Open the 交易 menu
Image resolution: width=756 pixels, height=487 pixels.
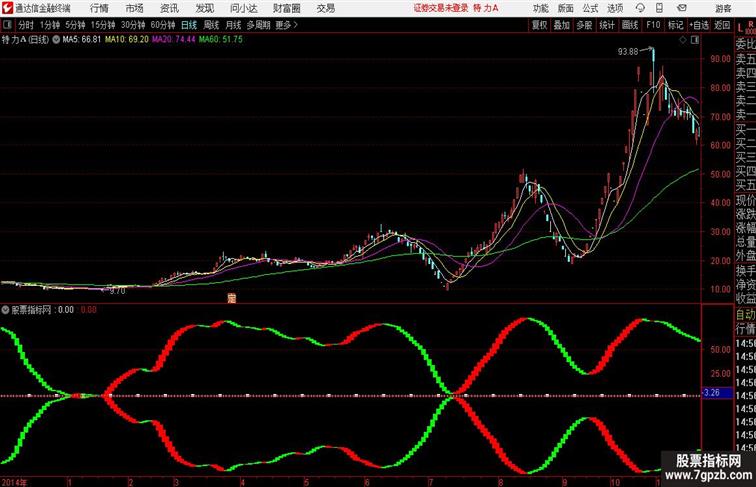point(325,8)
